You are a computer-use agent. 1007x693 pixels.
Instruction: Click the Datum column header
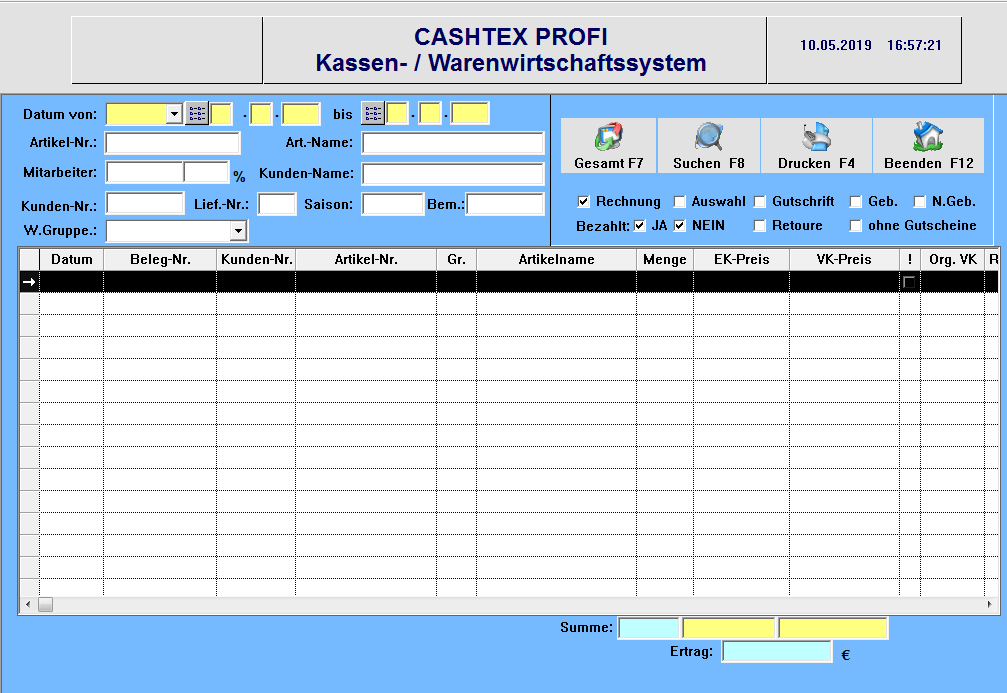[x=72, y=259]
